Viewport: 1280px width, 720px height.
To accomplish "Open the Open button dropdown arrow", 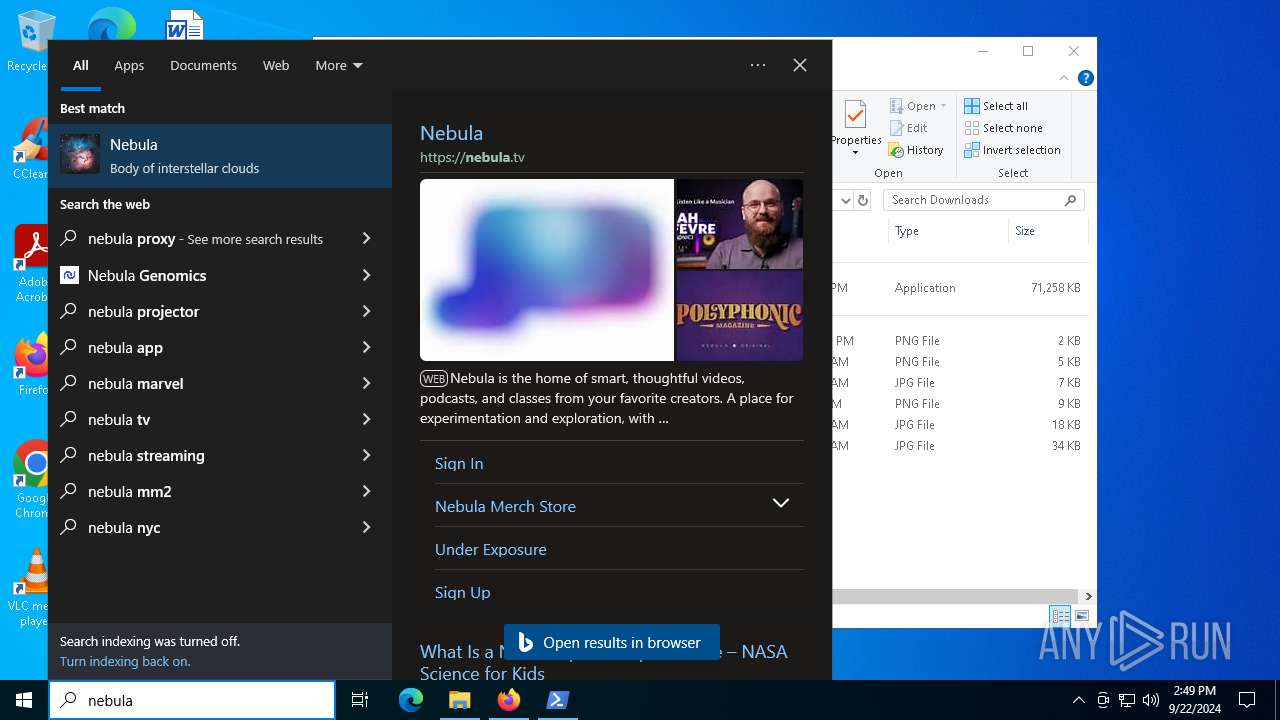I will click(943, 106).
